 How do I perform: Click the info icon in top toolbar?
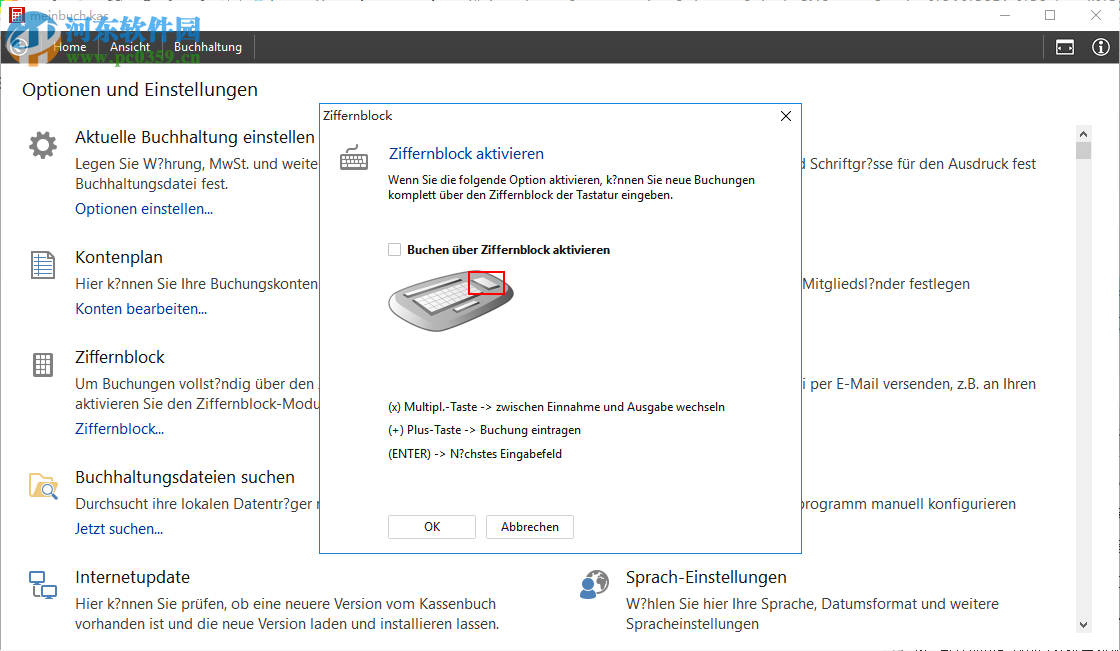[x=1101, y=47]
